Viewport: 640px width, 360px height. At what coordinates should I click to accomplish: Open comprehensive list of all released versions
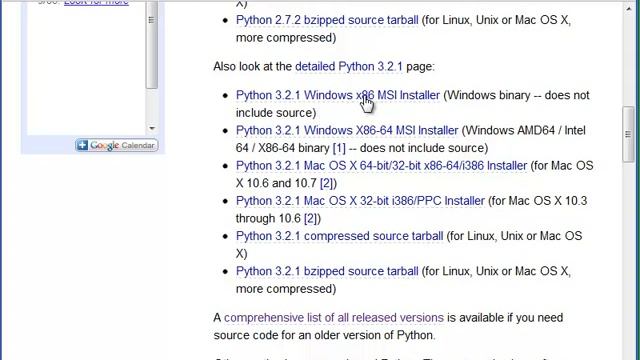point(333,318)
